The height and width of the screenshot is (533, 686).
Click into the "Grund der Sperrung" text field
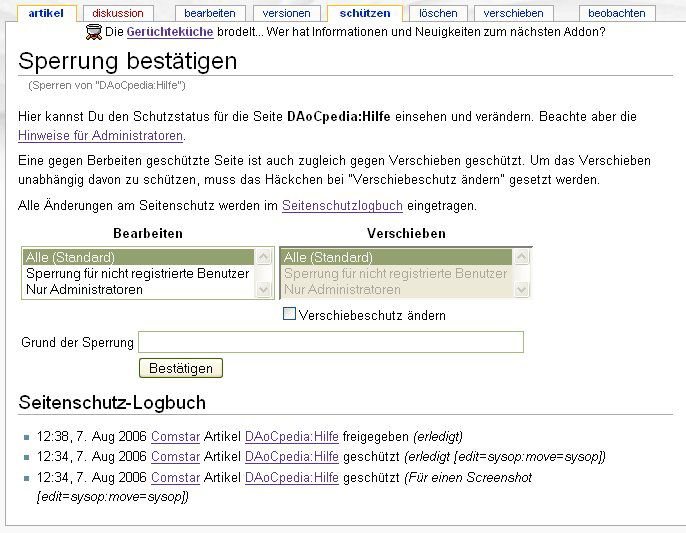[330, 343]
